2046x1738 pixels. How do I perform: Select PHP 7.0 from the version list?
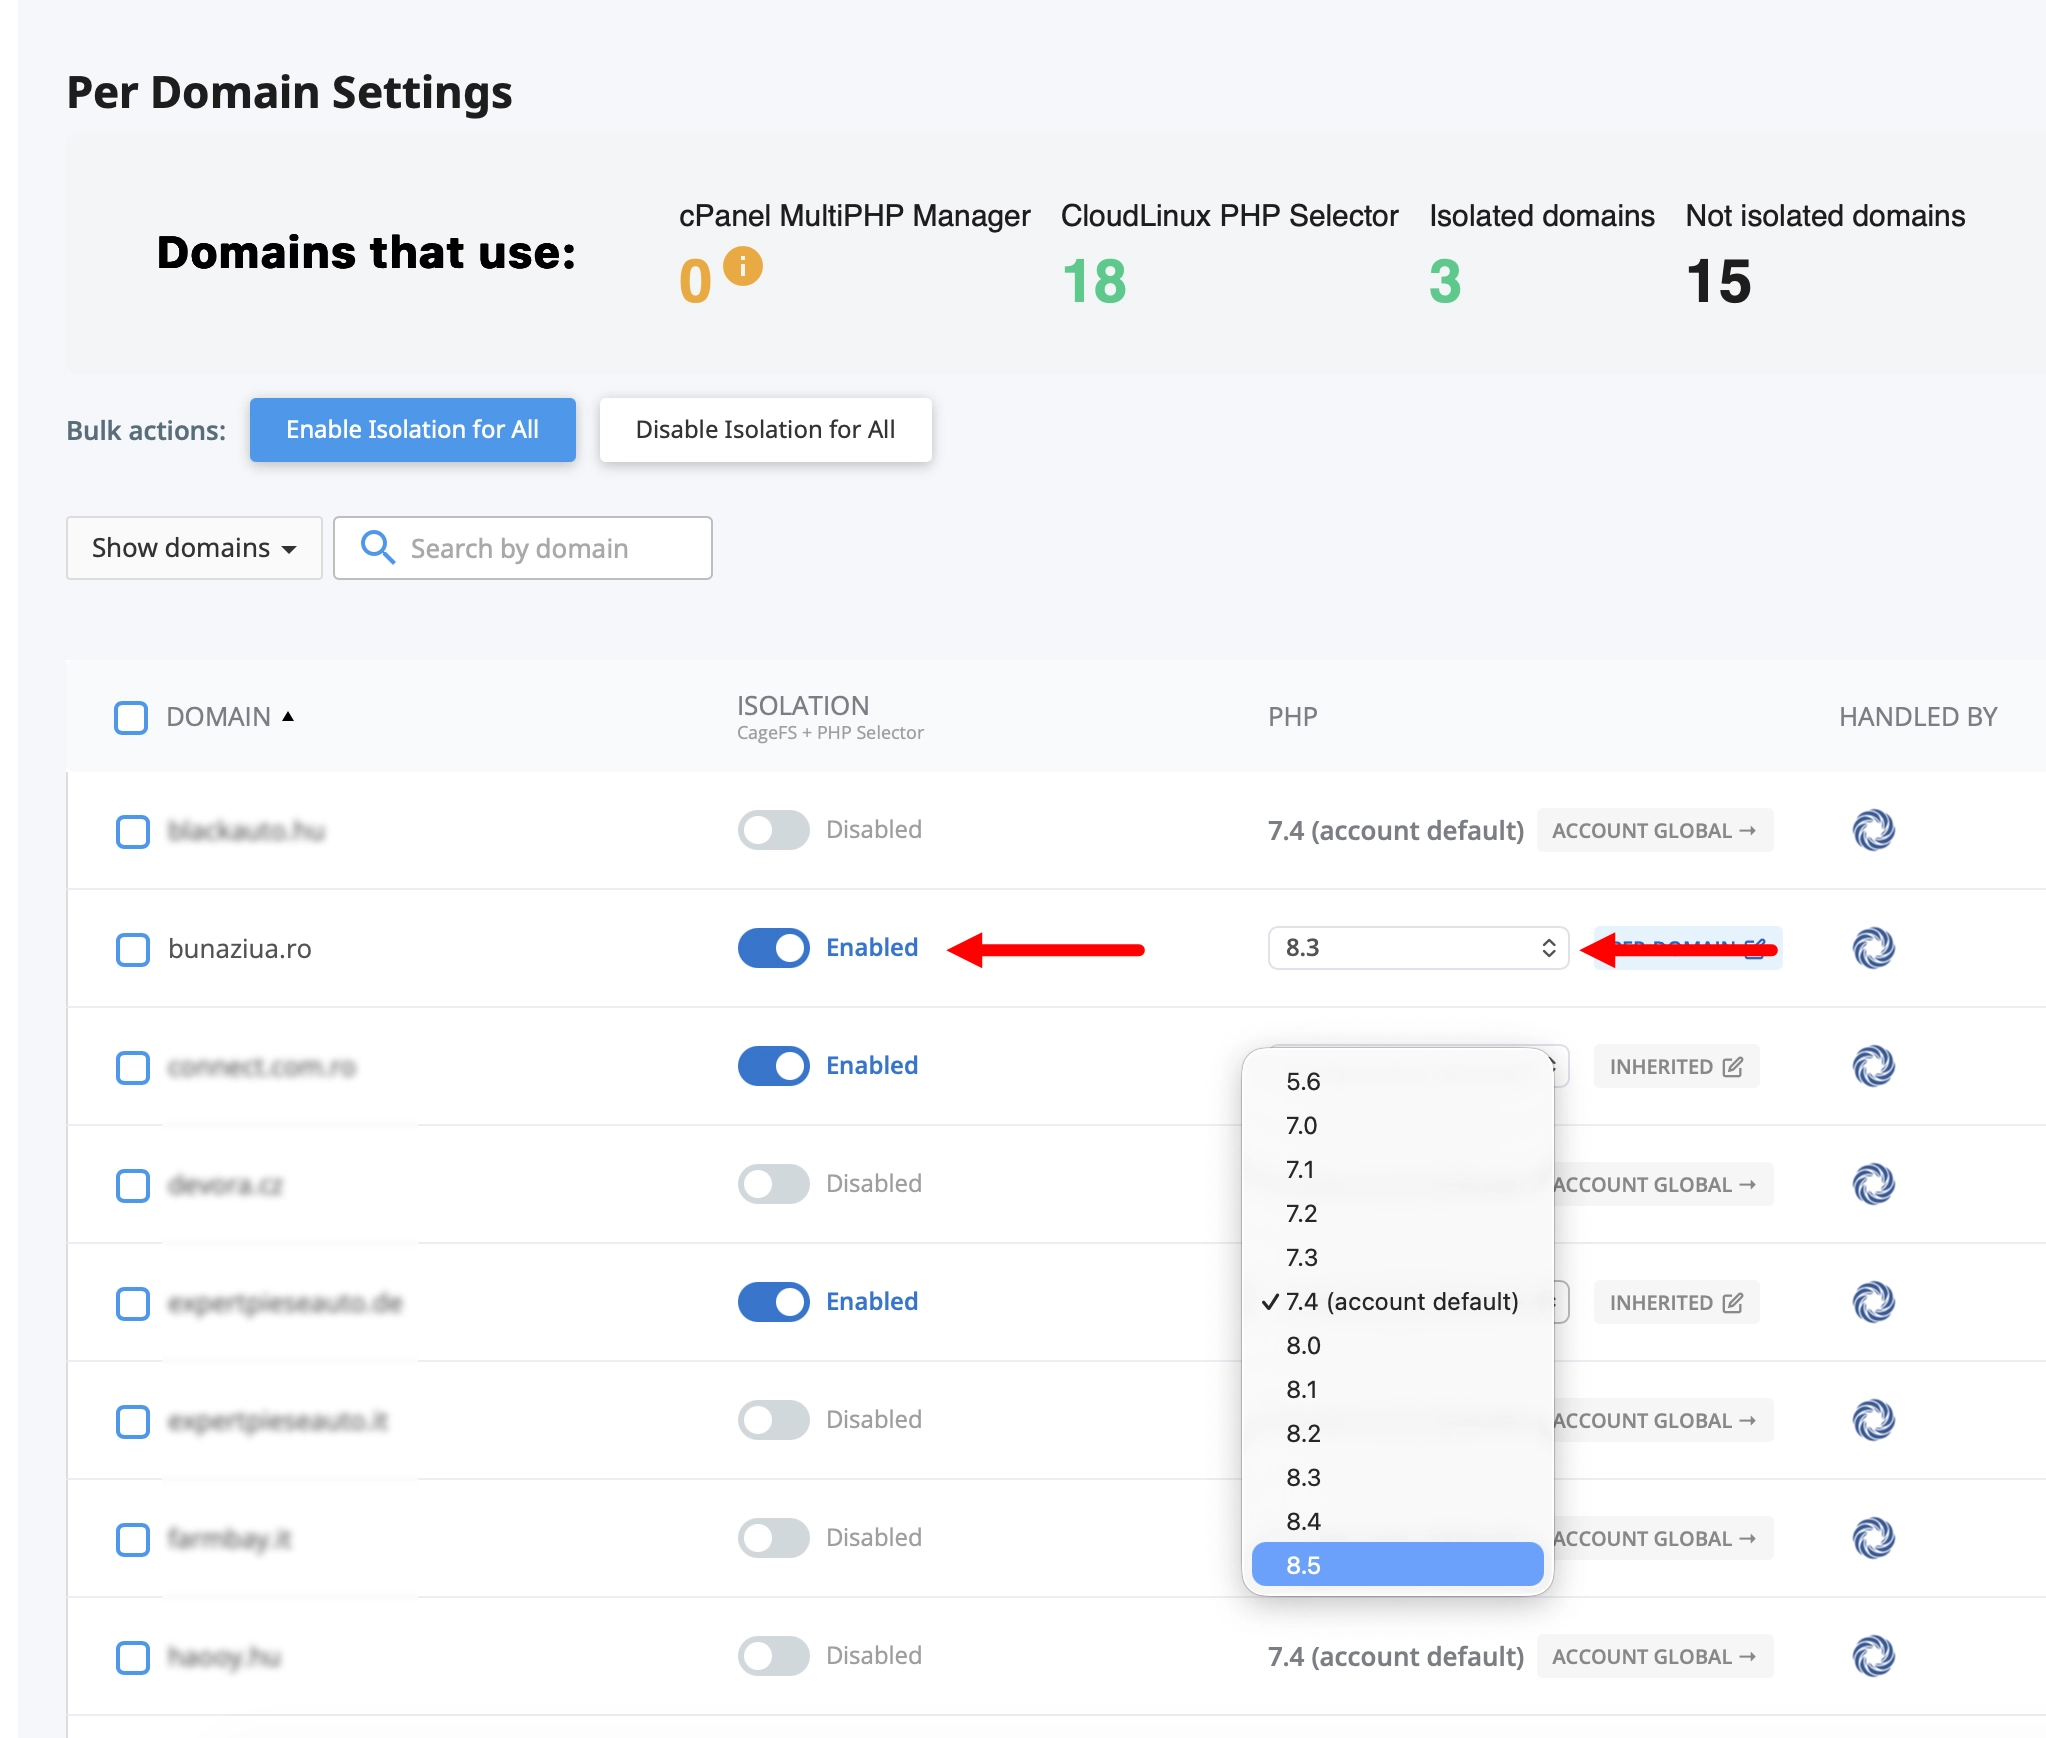coord(1397,1126)
